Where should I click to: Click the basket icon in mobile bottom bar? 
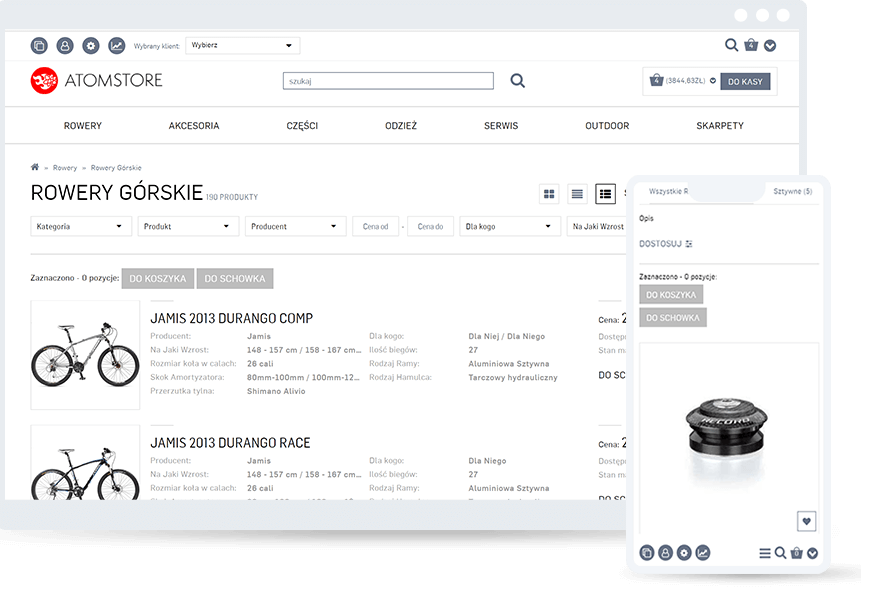(797, 553)
